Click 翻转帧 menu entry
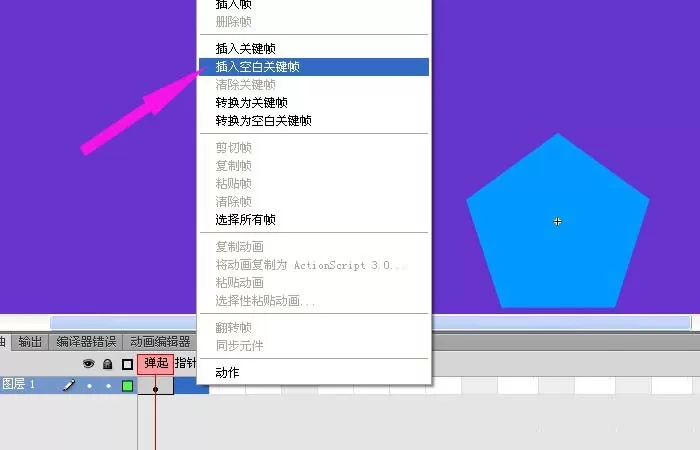The height and width of the screenshot is (450, 700). tap(314, 328)
